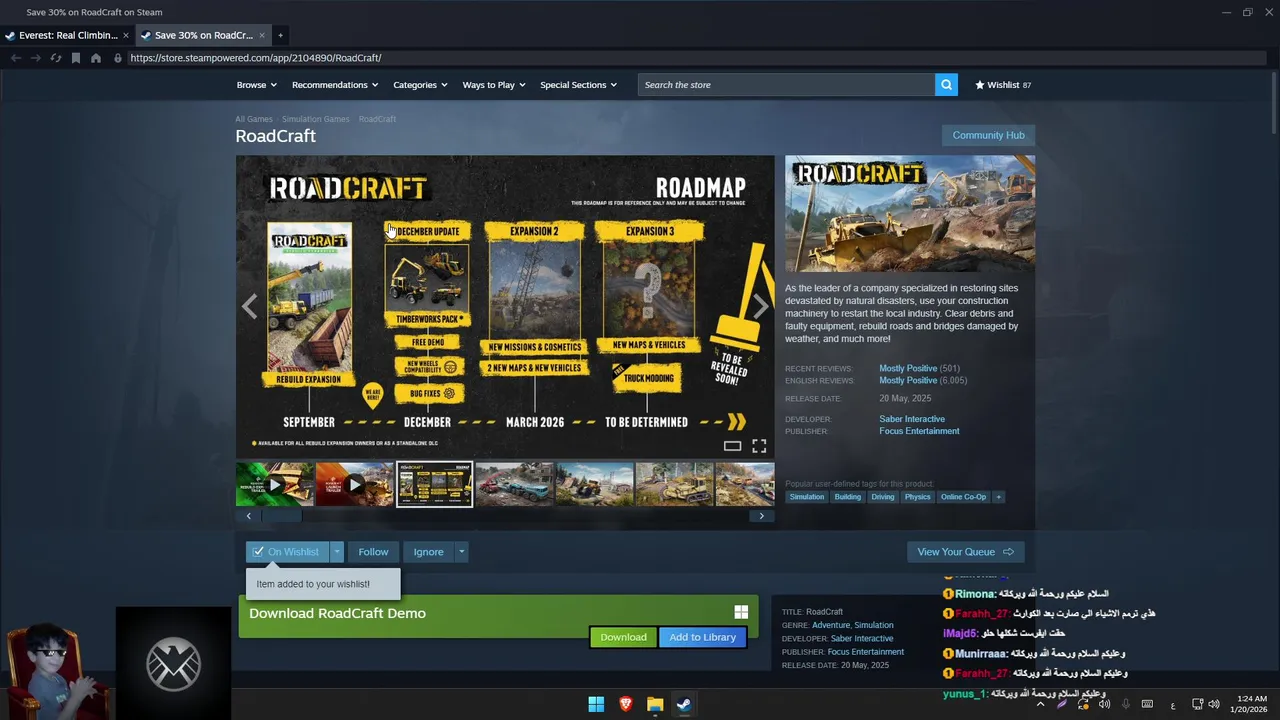Open the Special Sections dropdown
Viewport: 1280px width, 720px height.
pos(579,85)
